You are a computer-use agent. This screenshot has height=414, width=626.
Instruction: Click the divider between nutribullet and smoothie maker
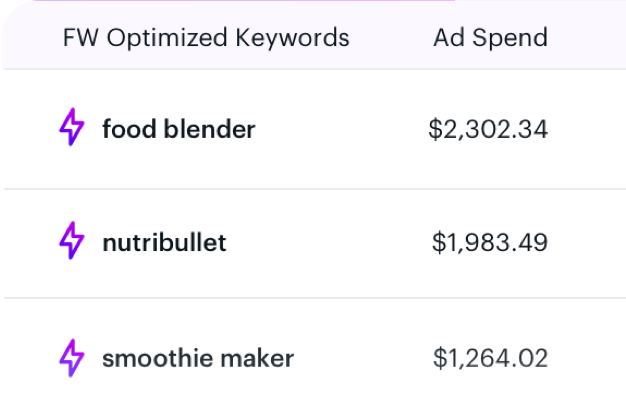[x=315, y=298]
